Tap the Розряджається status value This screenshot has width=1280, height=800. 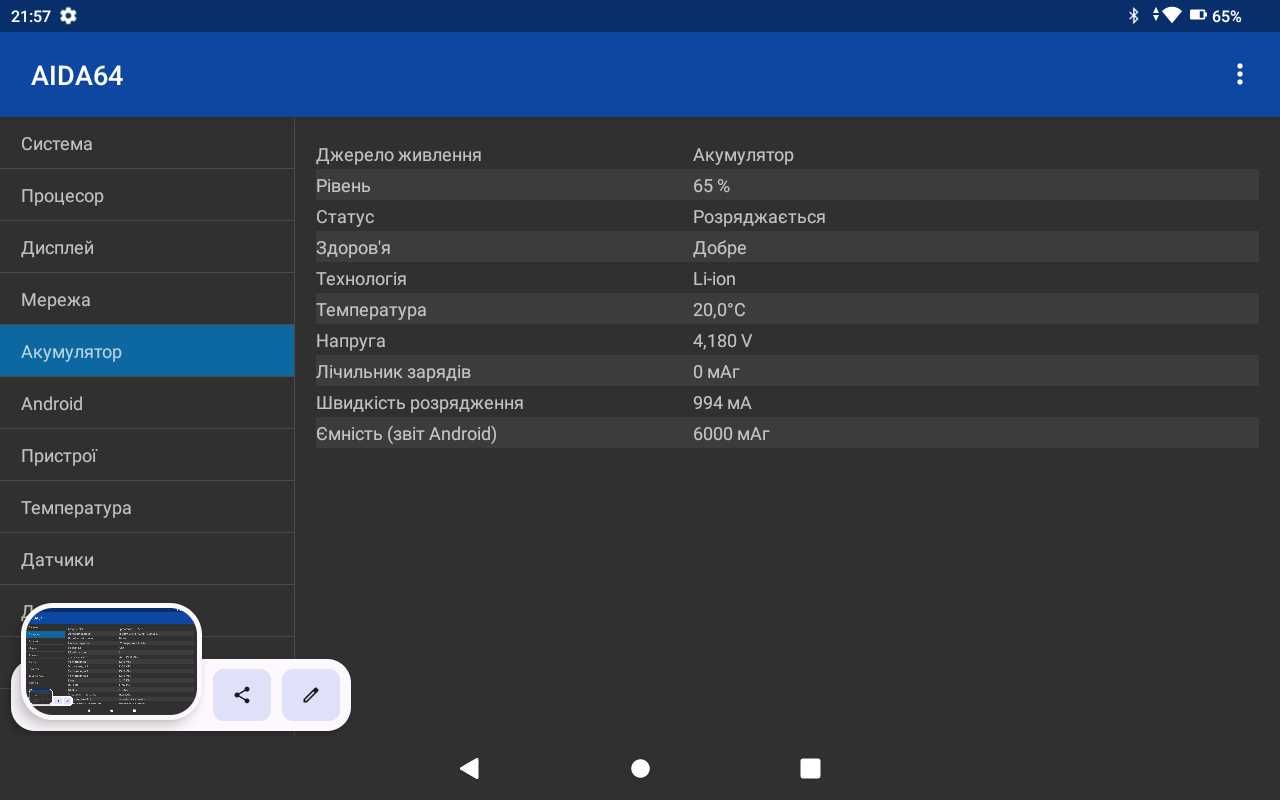[759, 217]
